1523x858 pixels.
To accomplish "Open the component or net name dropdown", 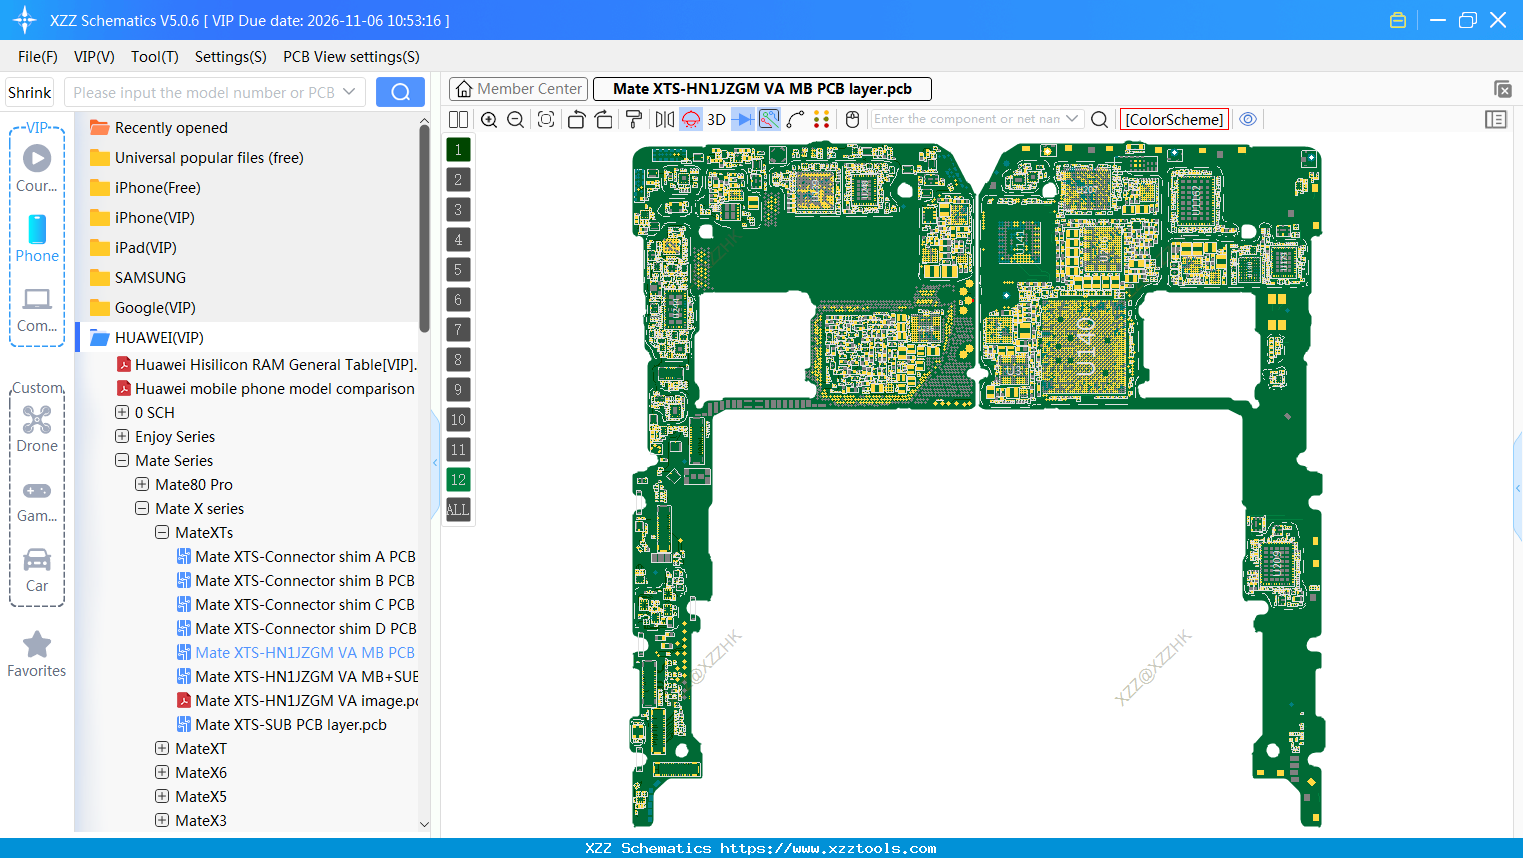I will [1071, 118].
